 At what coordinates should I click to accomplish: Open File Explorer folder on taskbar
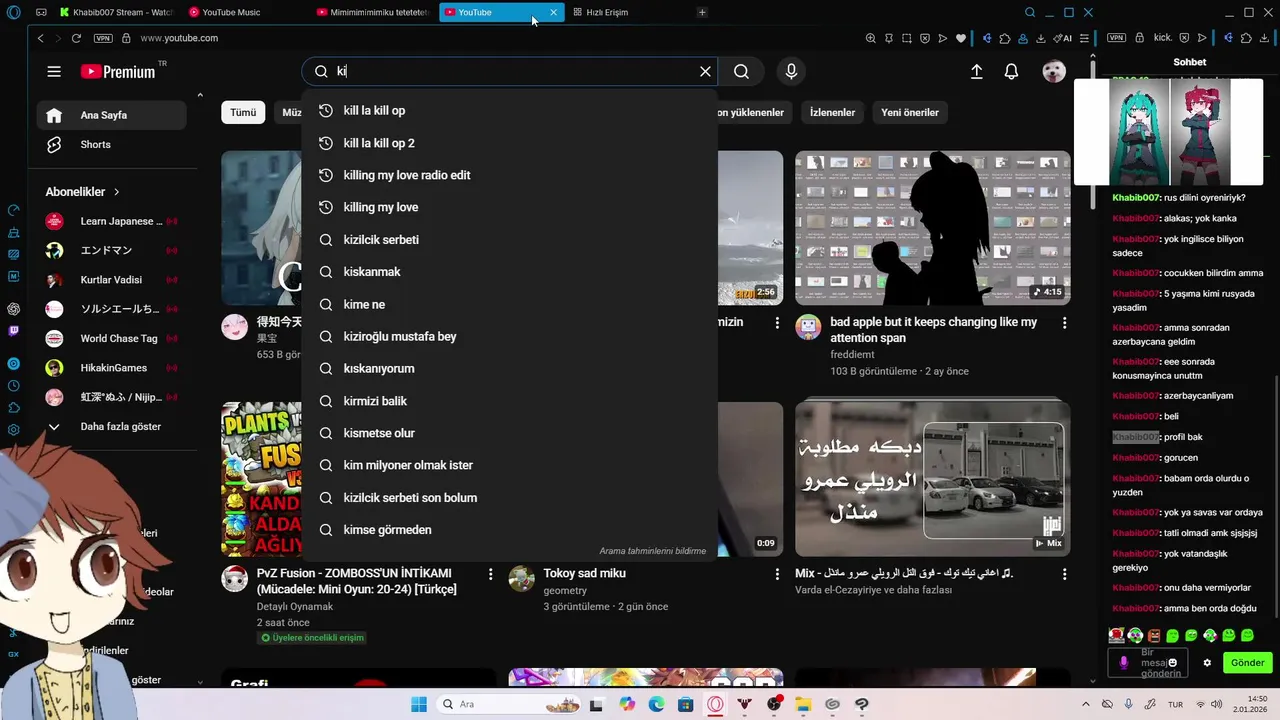(x=803, y=704)
